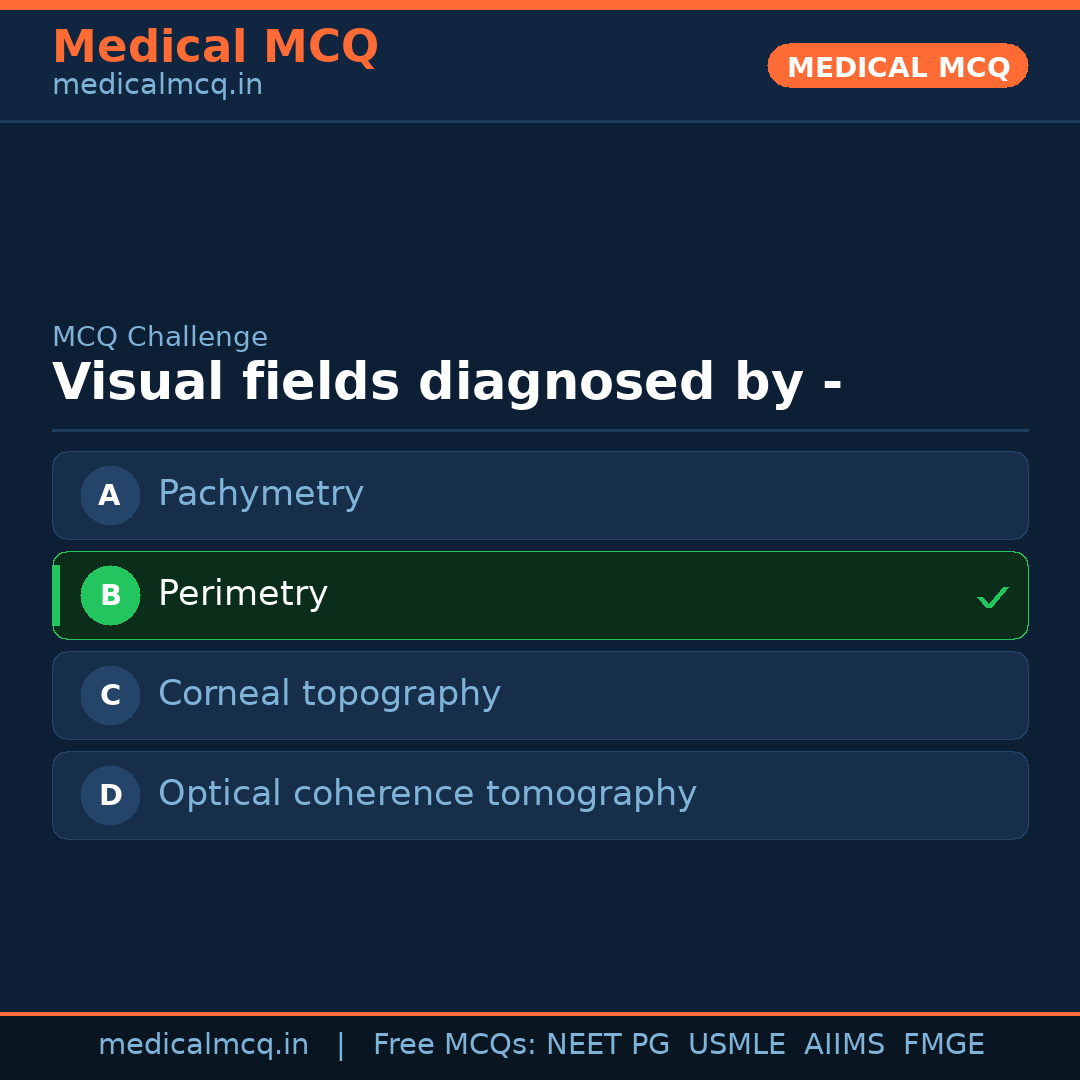The width and height of the screenshot is (1080, 1080).
Task: Click NEET PG in the footer
Action: coord(608,1045)
